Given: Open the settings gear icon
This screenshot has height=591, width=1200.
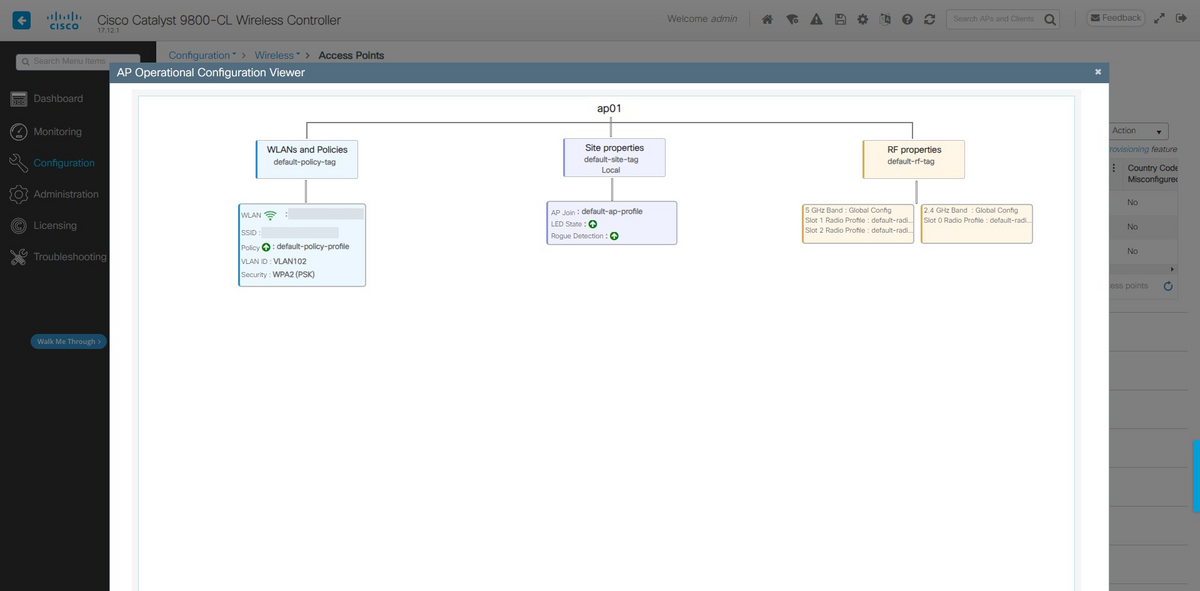Looking at the screenshot, I should click(x=862, y=19).
